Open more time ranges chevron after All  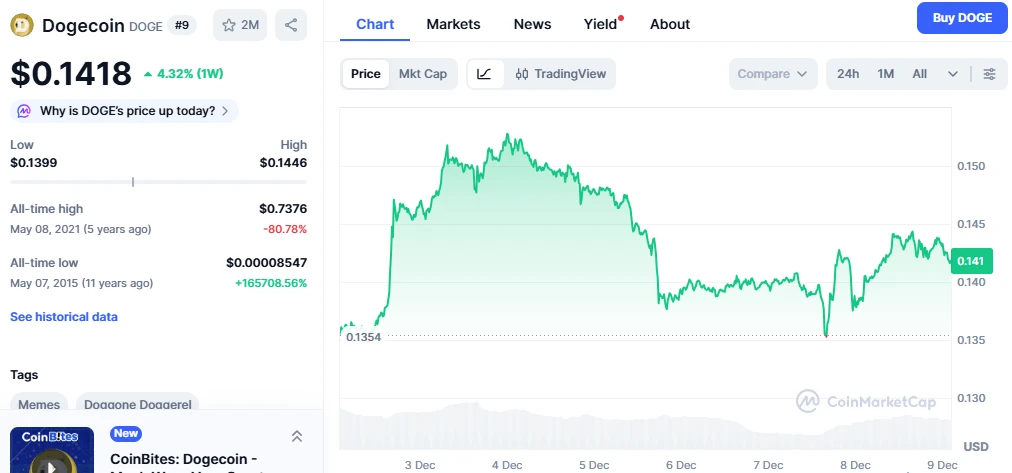coord(952,74)
